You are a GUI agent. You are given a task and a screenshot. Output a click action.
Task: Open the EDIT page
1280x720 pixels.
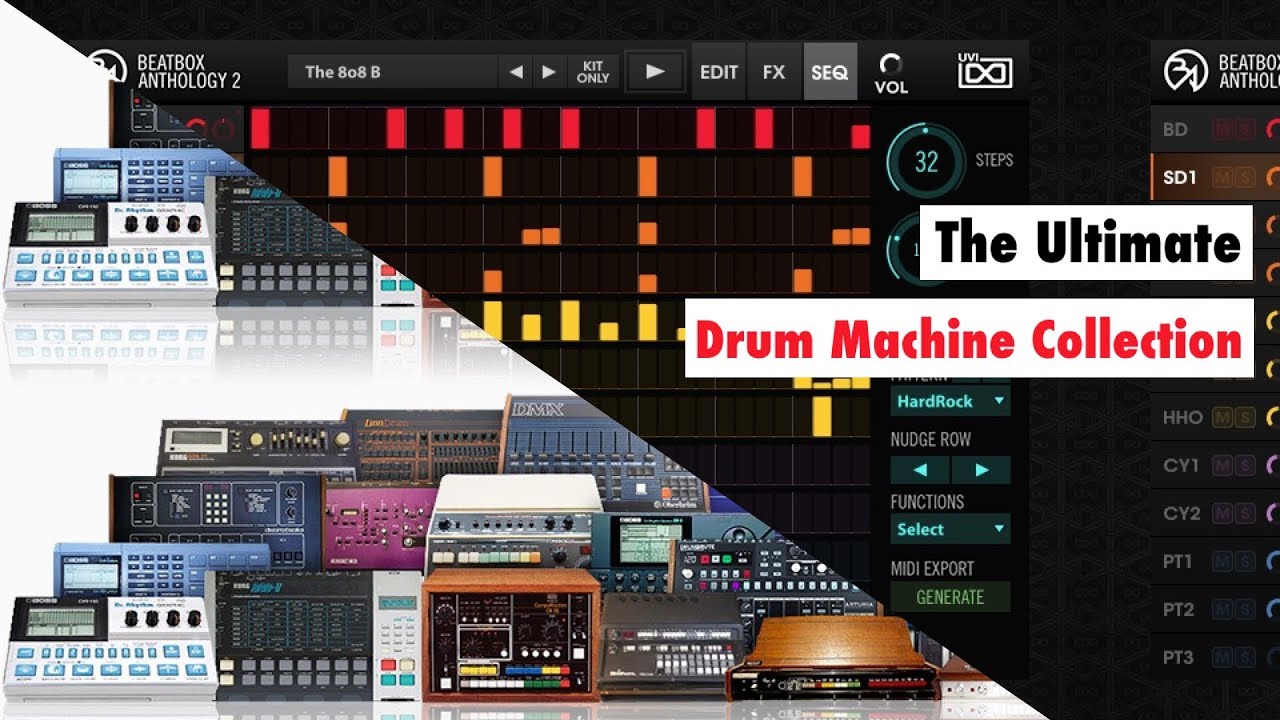pos(718,72)
